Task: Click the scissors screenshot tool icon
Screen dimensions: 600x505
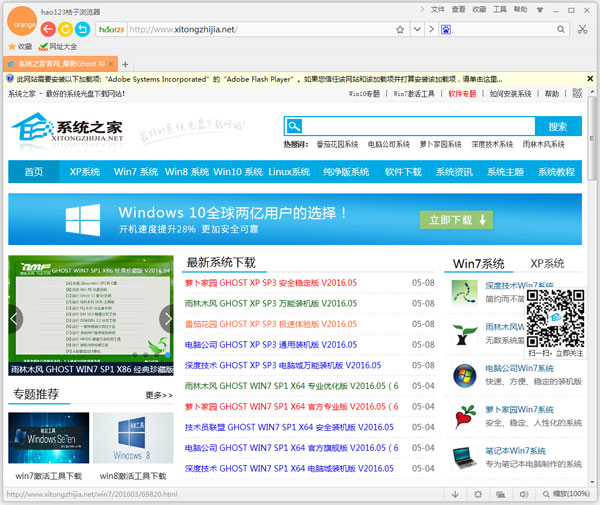Action: coord(582,29)
